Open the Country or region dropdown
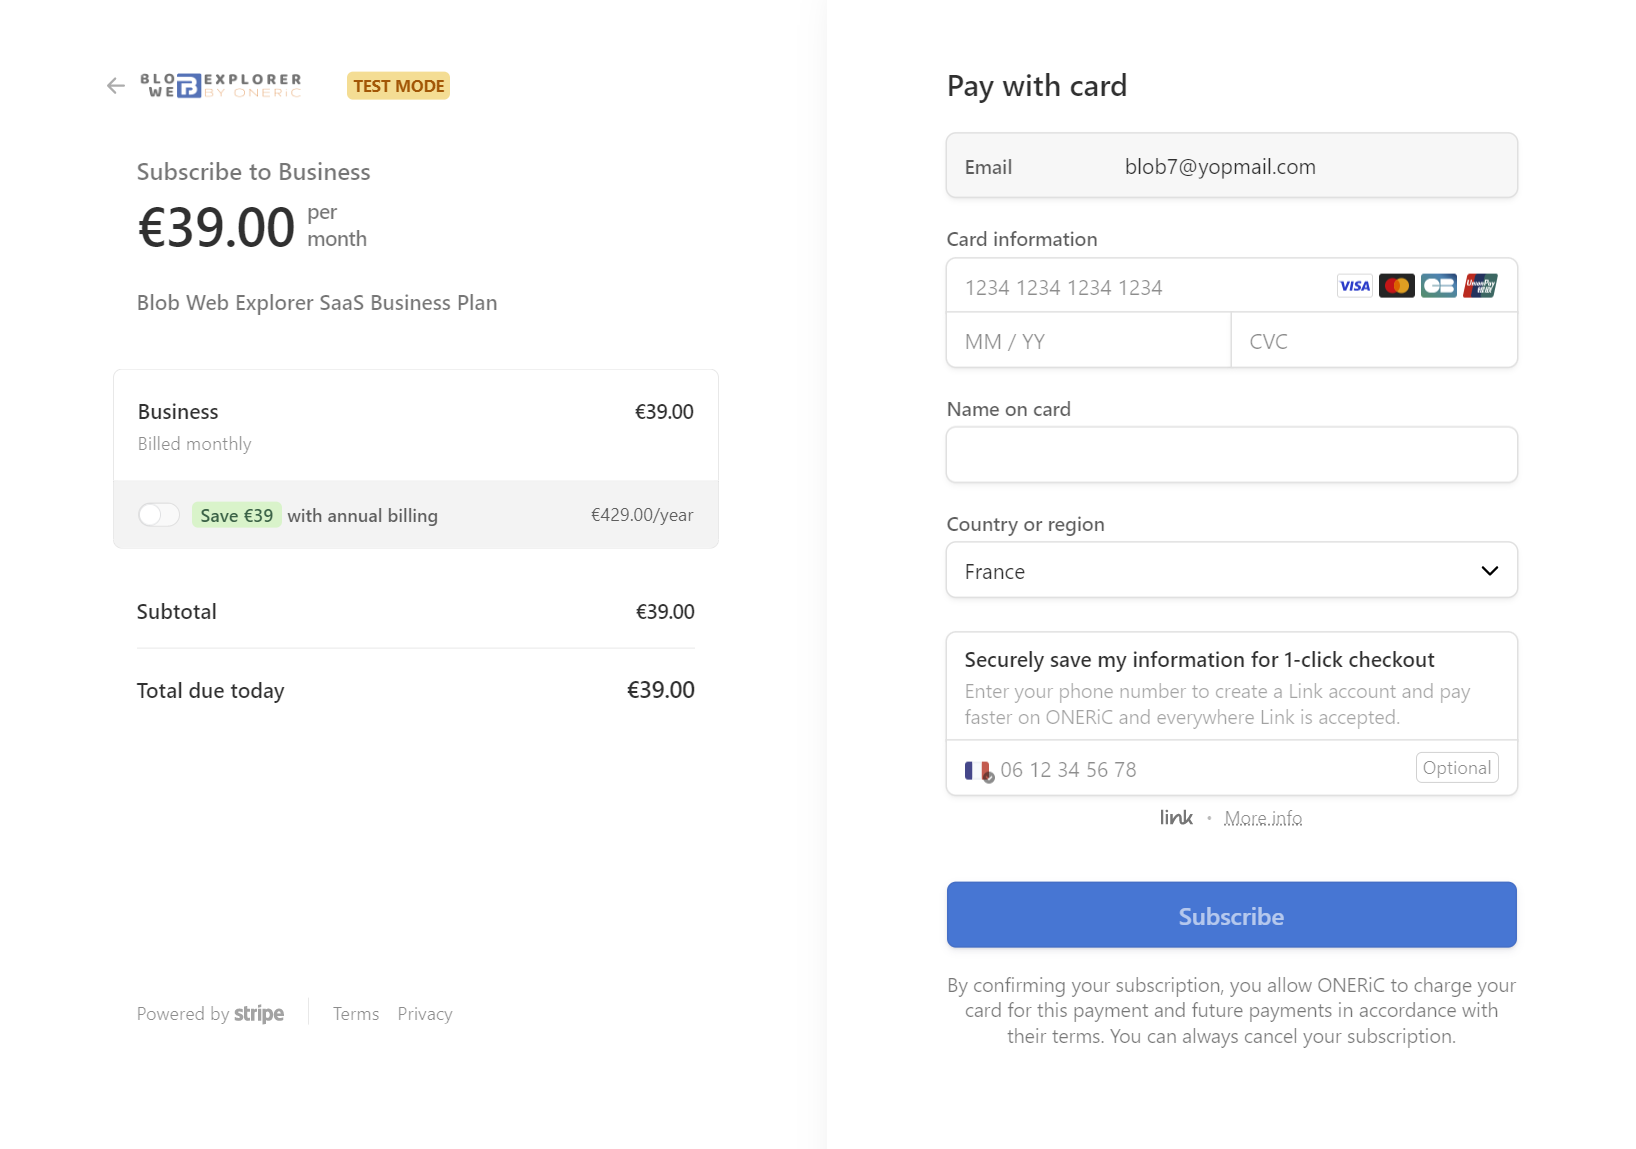This screenshot has height=1149, width=1636. tap(1232, 570)
